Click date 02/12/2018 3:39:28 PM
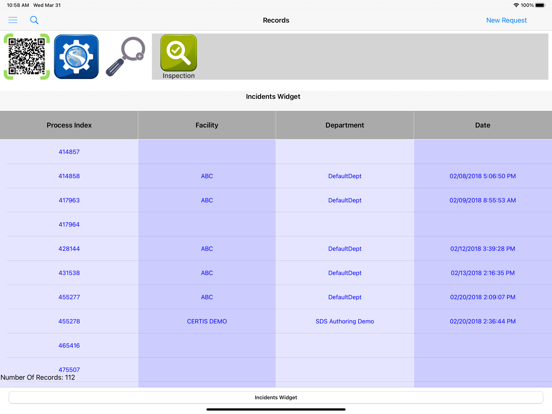Viewport: 552px width, 414px height. (483, 249)
